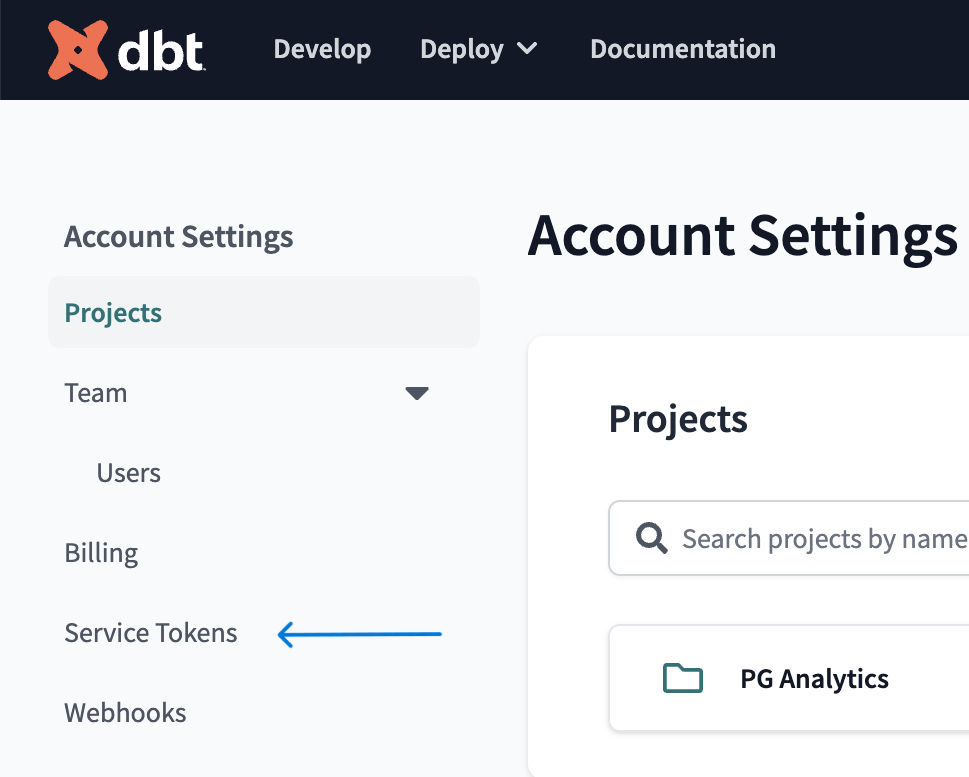
Task: Select Projects in the sidebar
Action: (x=113, y=313)
